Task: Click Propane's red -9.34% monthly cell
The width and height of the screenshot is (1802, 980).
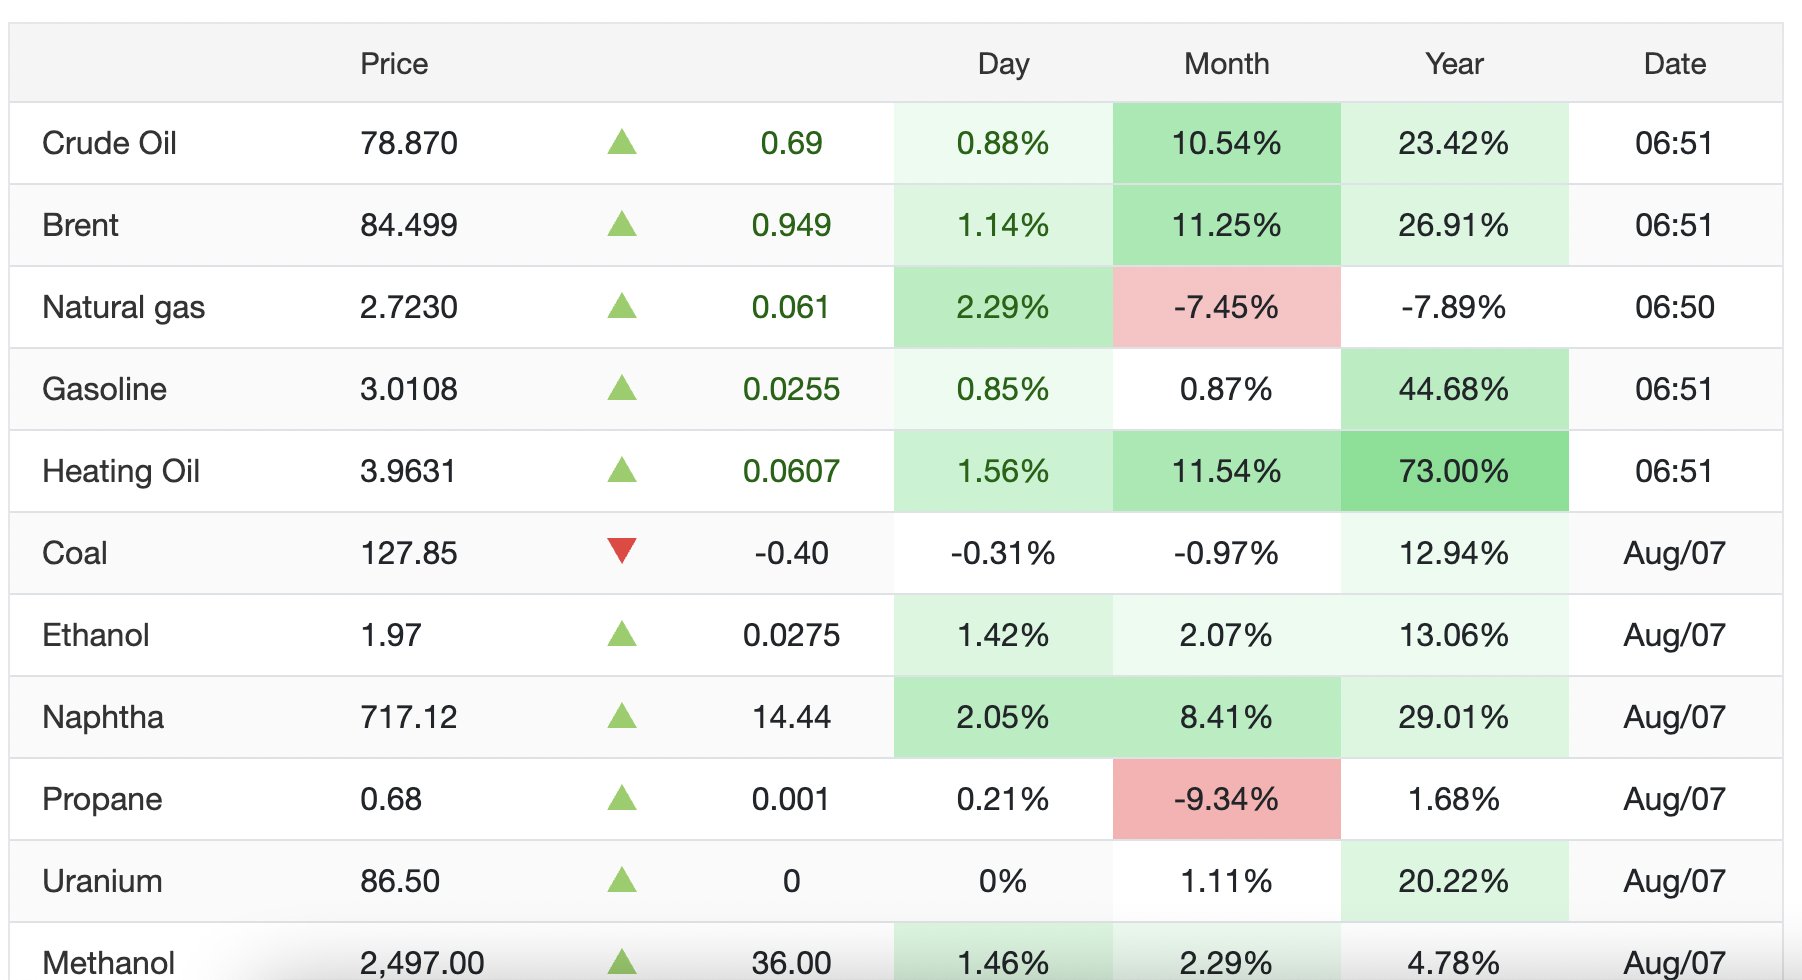Action: (1226, 799)
